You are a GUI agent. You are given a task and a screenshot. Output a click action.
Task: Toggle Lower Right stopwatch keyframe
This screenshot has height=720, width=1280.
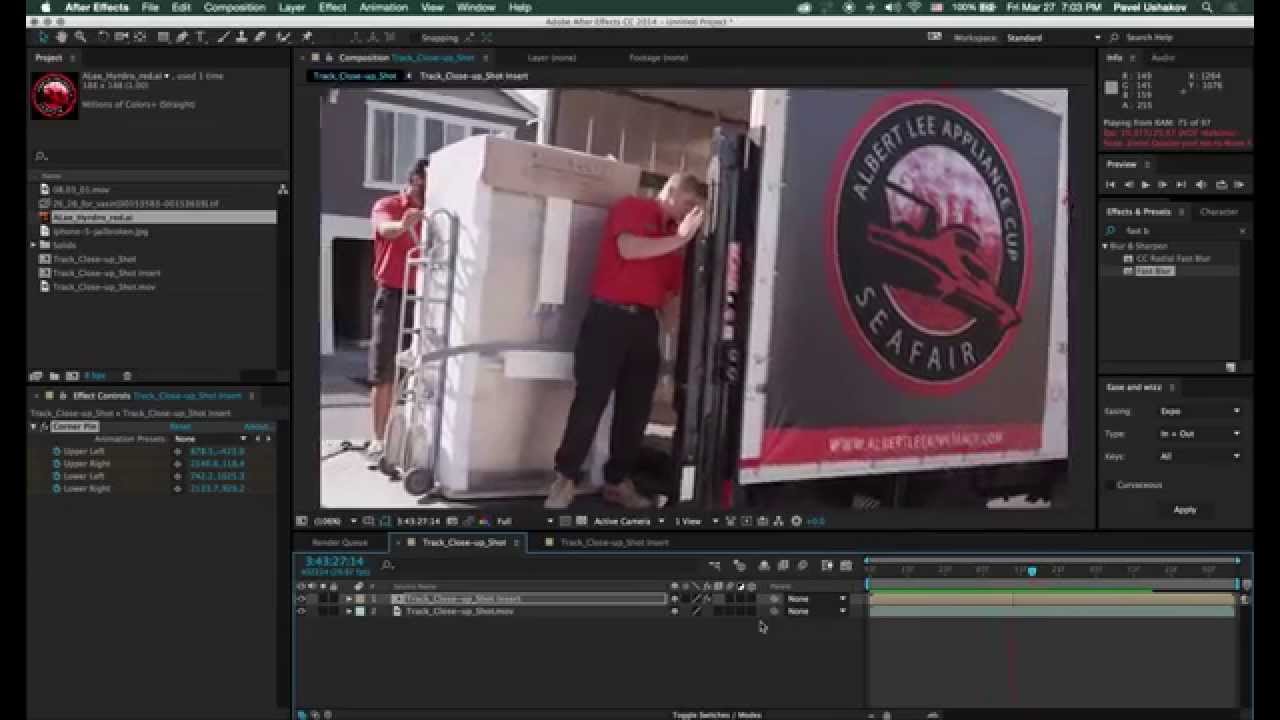[x=57, y=489]
